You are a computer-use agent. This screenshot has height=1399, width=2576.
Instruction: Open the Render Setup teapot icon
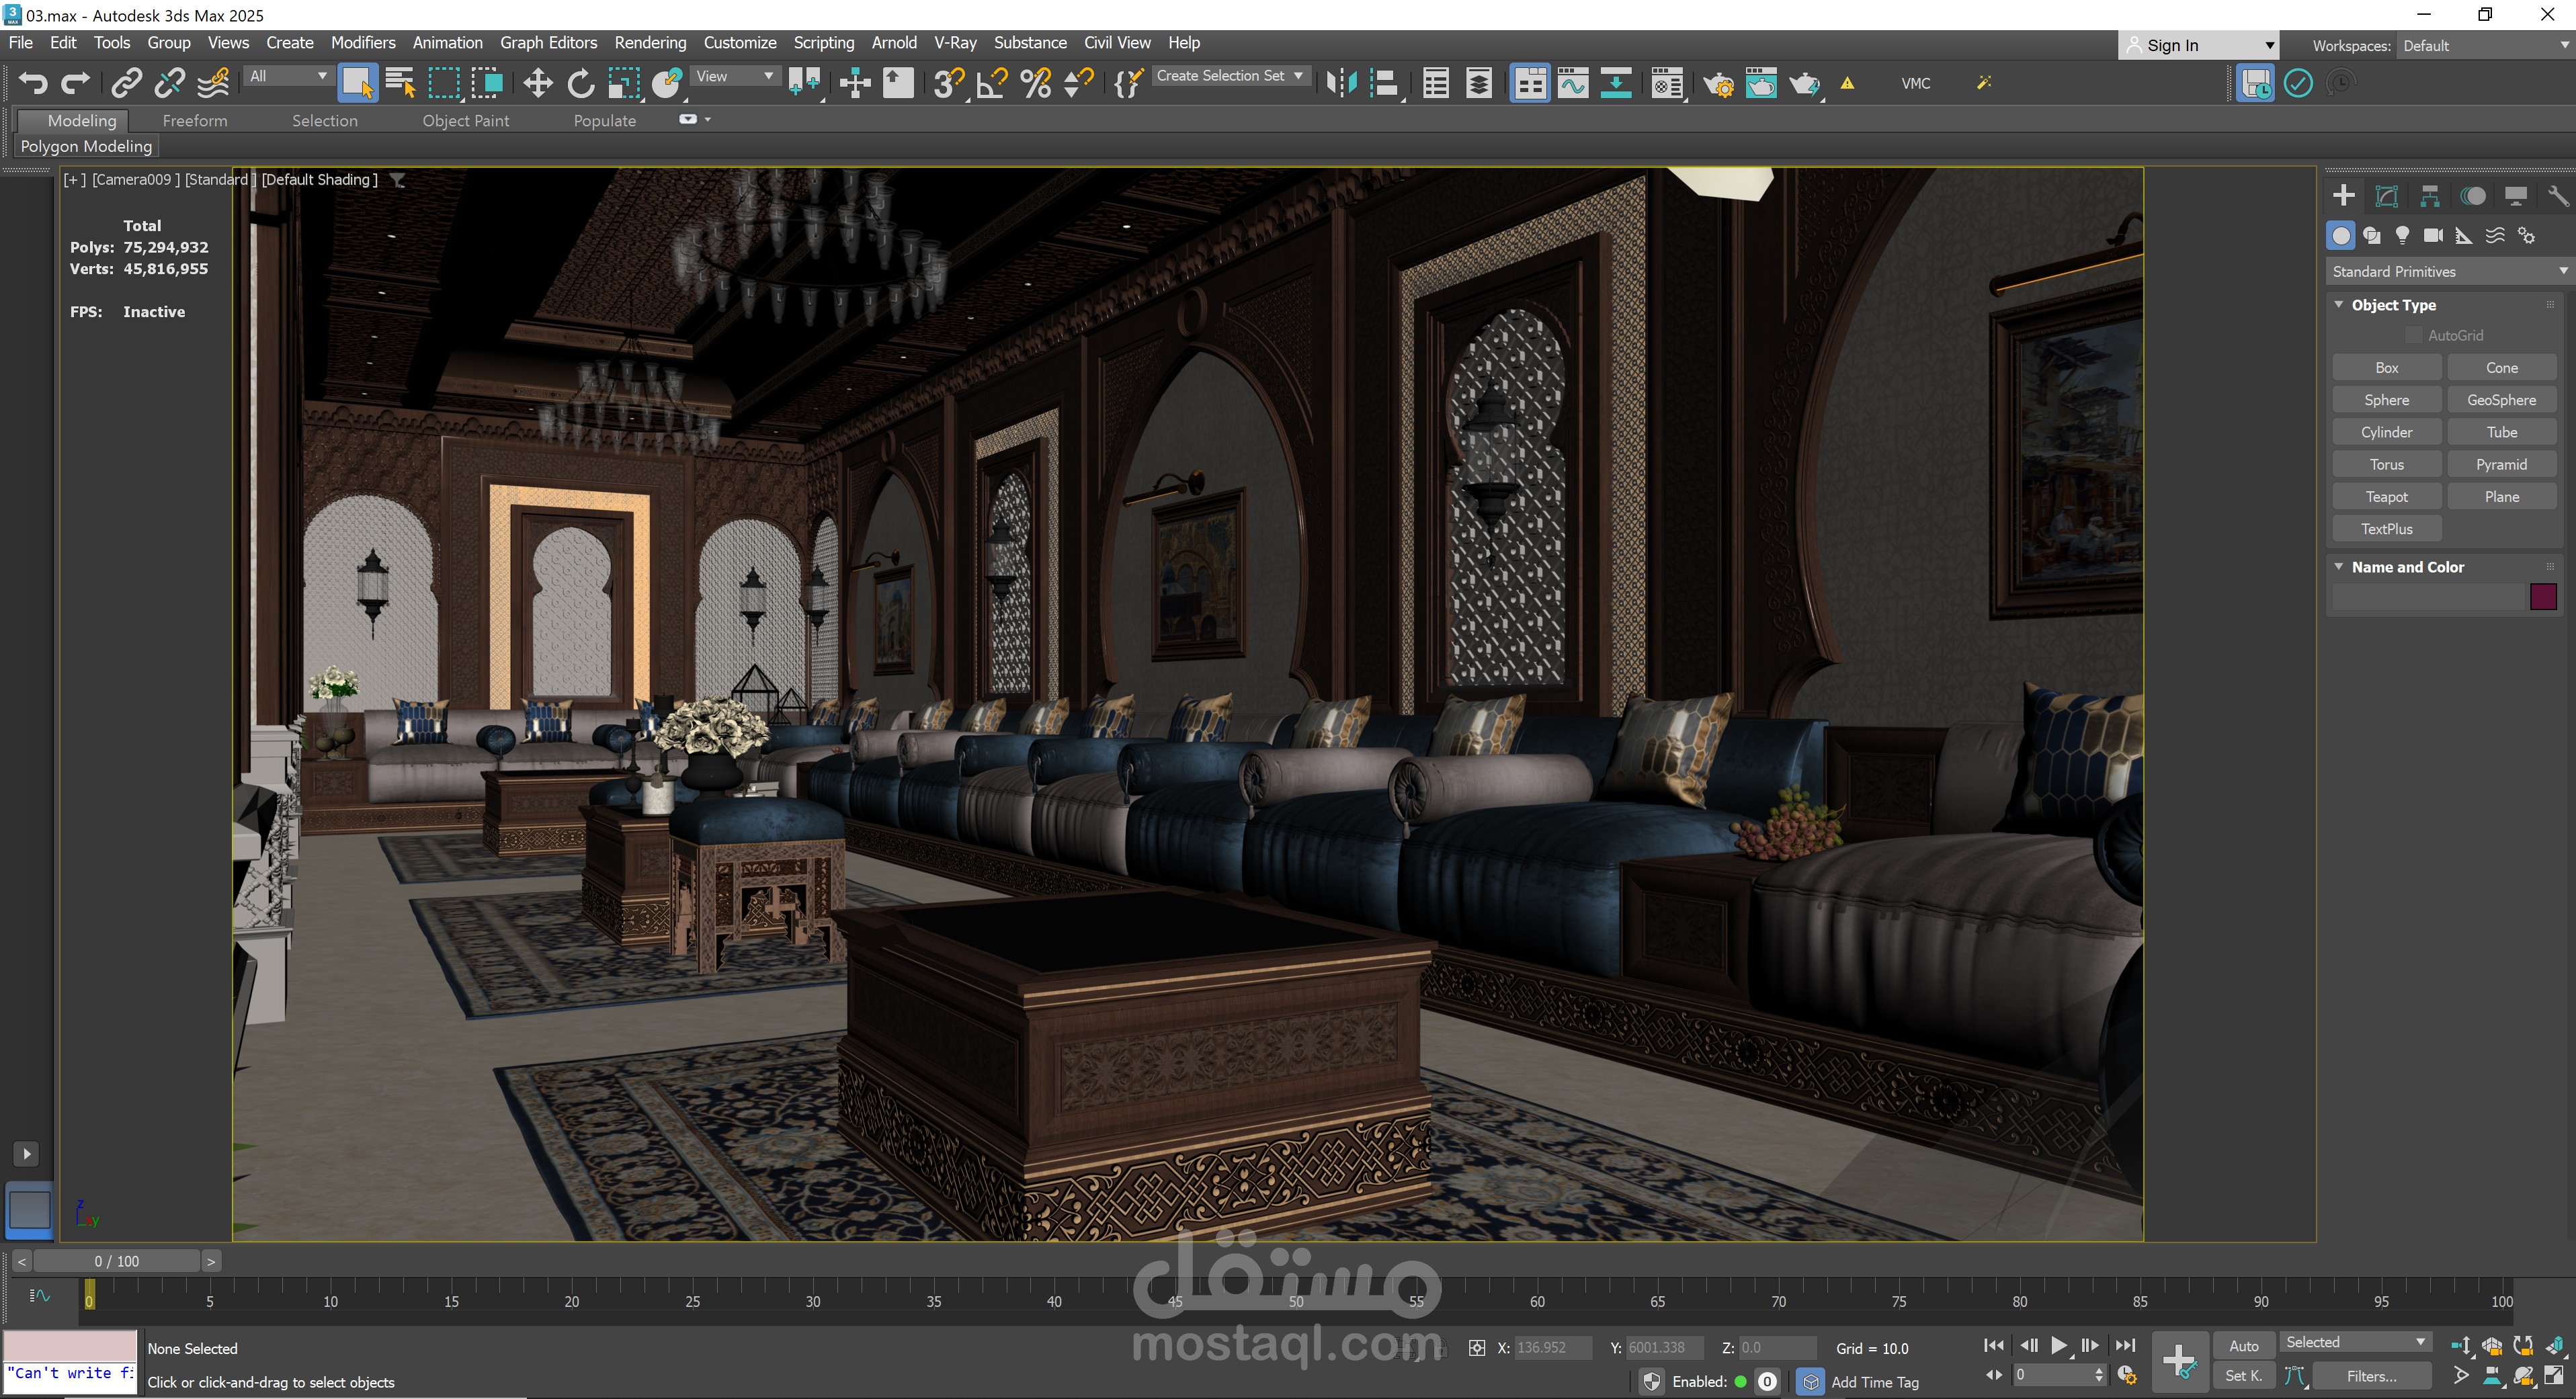point(1718,83)
